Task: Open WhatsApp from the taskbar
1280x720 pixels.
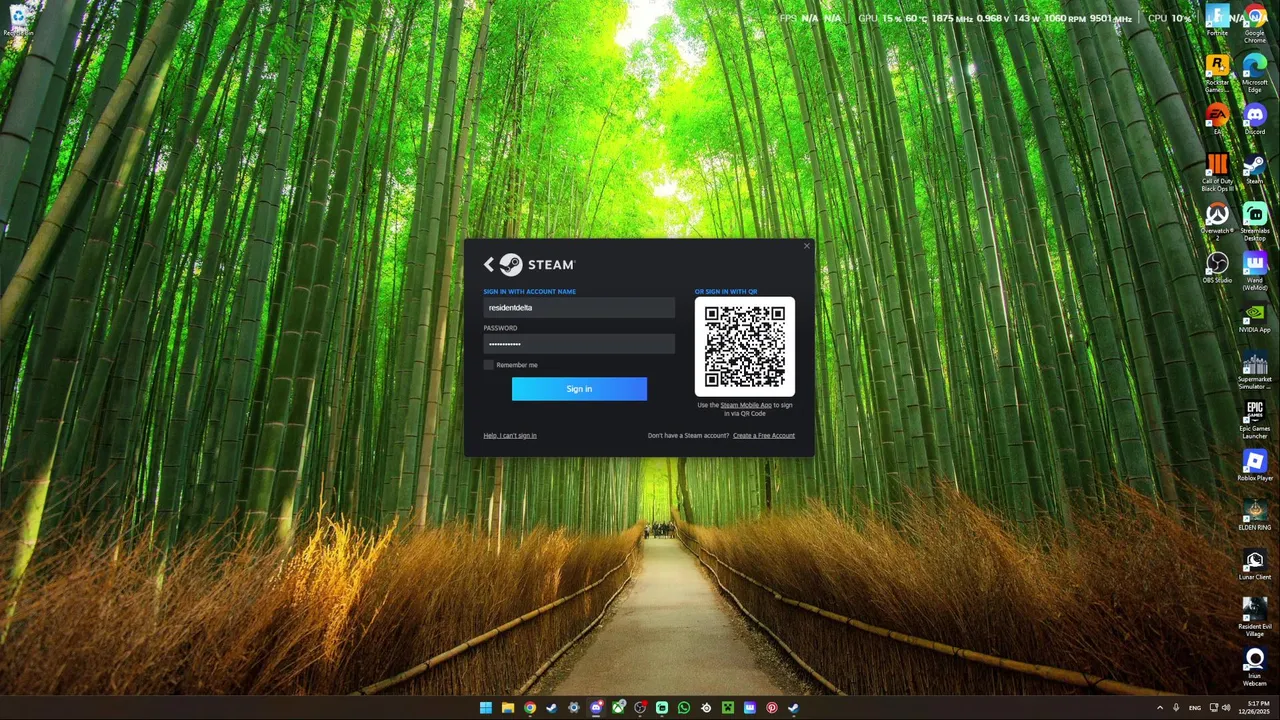Action: pyautogui.click(x=684, y=708)
